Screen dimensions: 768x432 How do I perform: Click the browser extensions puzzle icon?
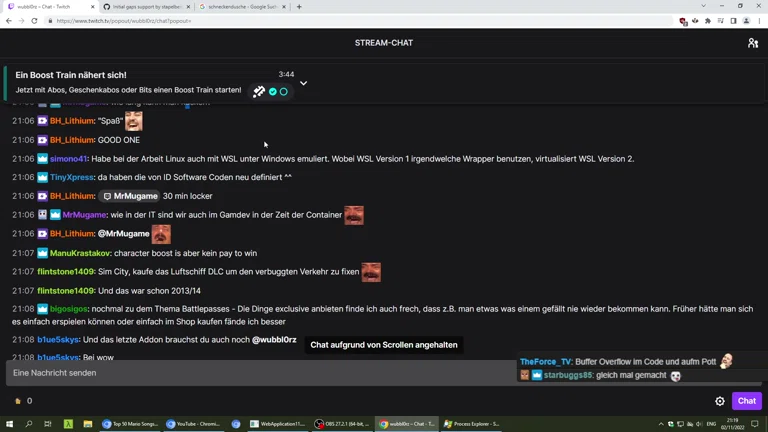click(x=708, y=21)
